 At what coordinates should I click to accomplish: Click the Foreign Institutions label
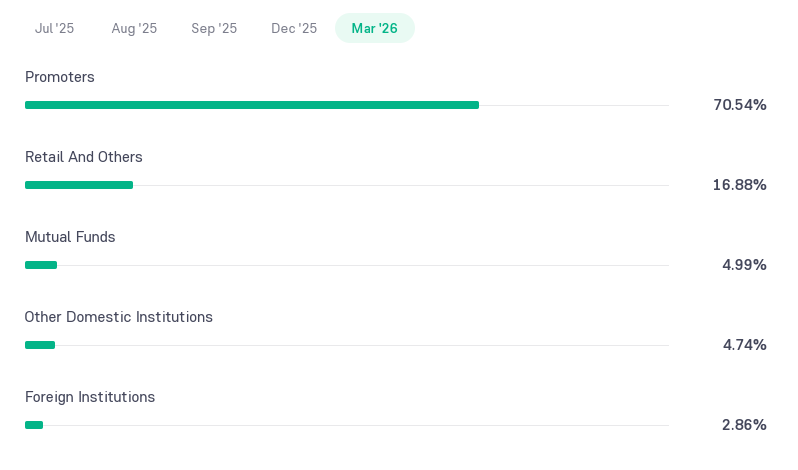90,397
